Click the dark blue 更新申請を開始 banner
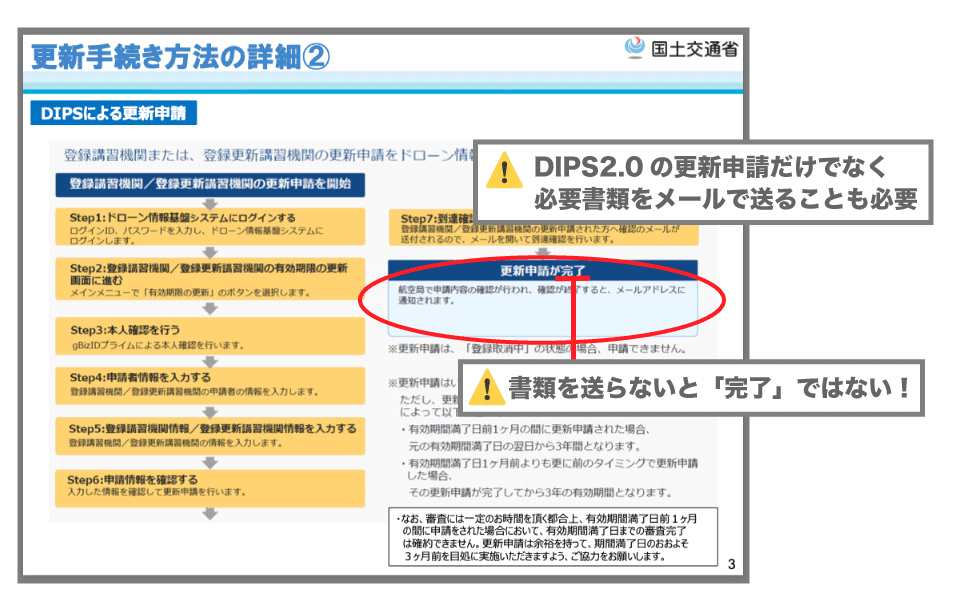 tap(210, 184)
